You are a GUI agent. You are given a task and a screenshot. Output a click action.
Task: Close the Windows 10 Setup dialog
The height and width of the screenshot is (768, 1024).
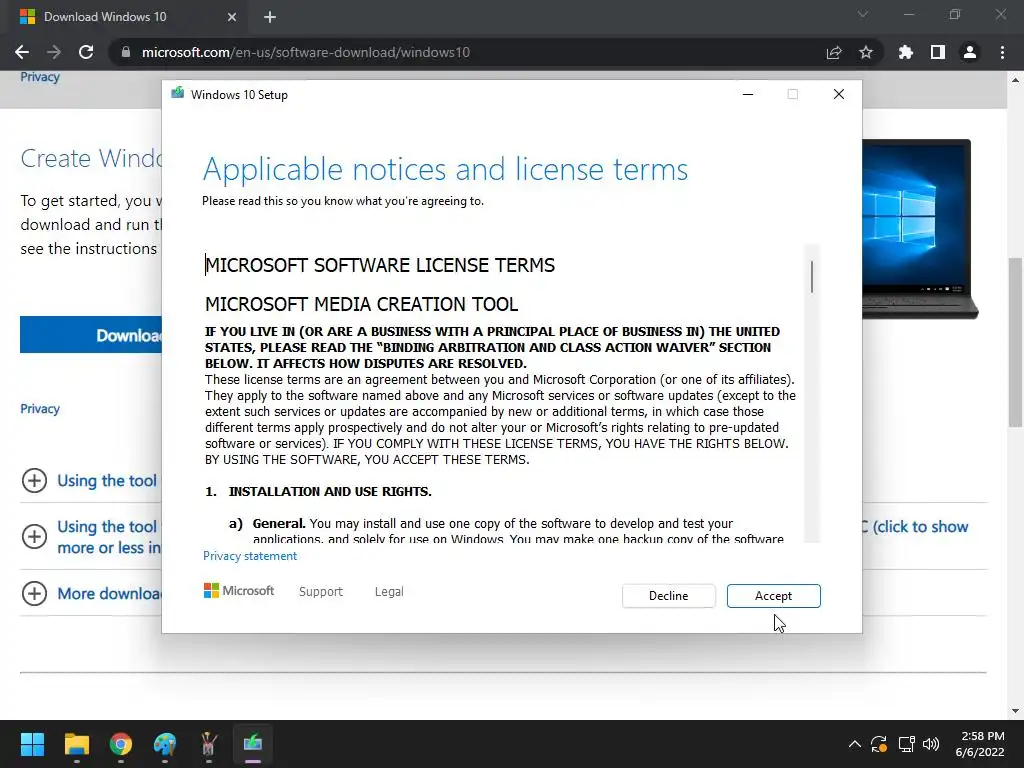click(839, 95)
